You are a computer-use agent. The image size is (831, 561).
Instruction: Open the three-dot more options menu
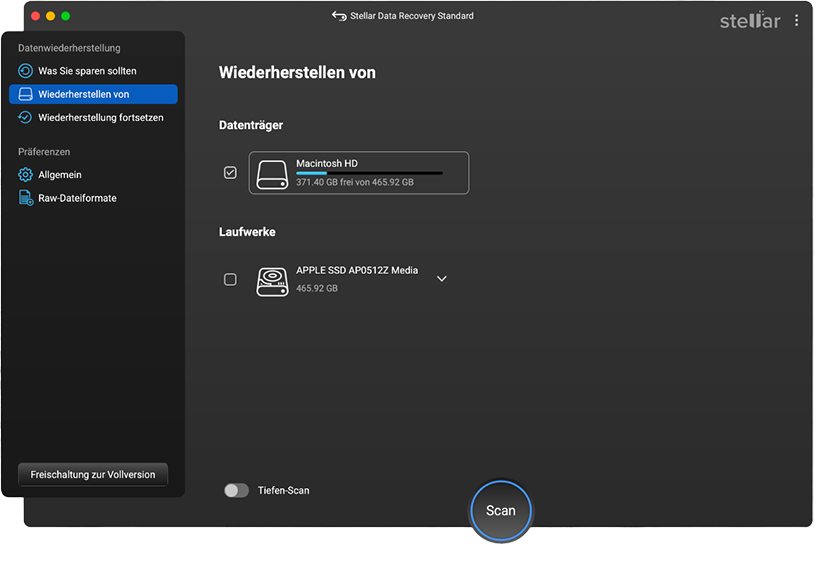point(796,20)
